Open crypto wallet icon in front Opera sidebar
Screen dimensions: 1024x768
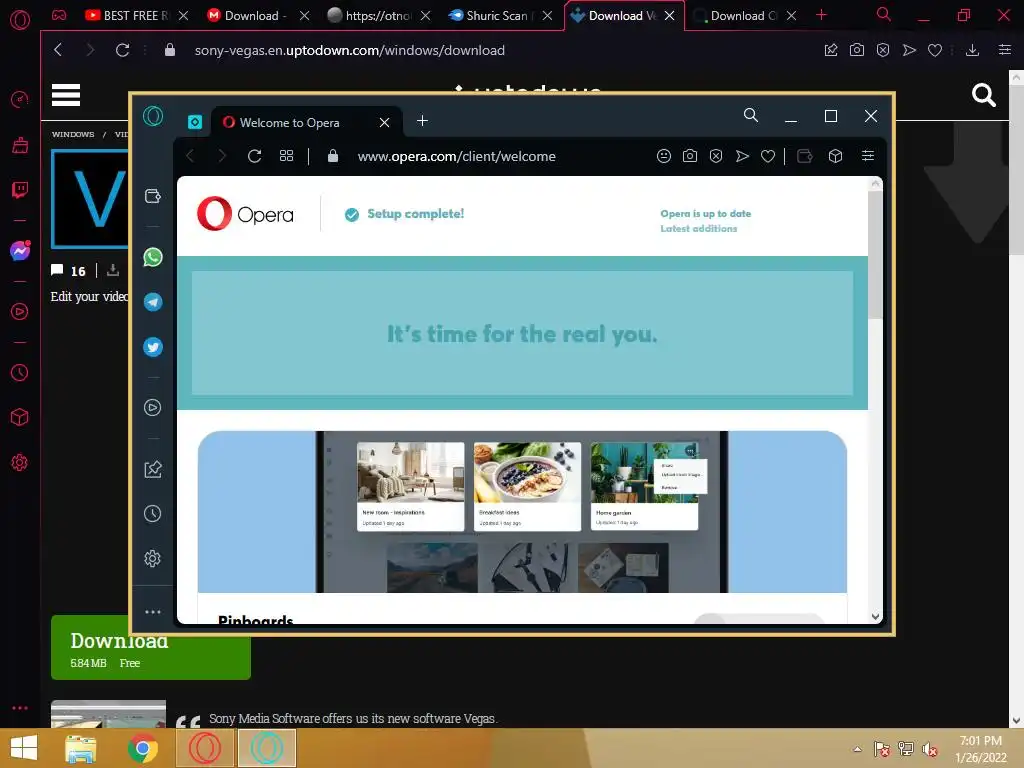coord(152,197)
